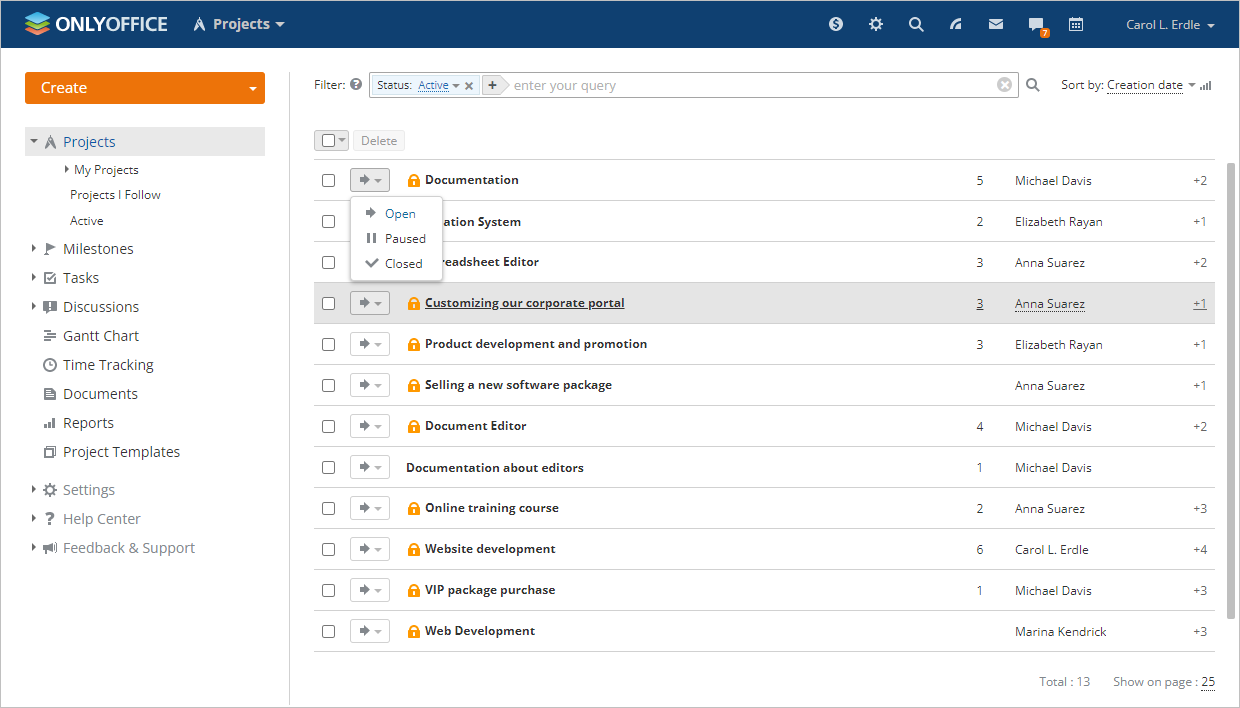Open the Create button dropdown arrow
Image resolution: width=1240 pixels, height=708 pixels.
[252, 88]
